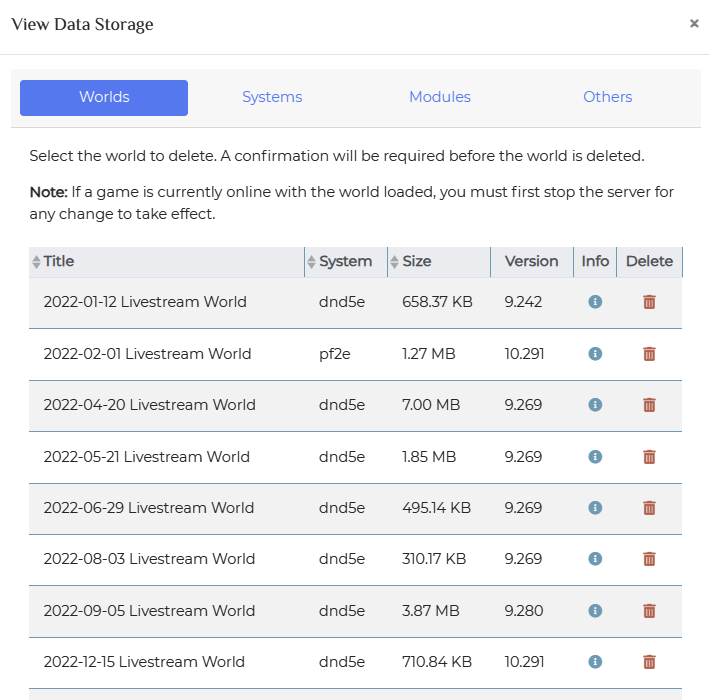Sort table by Title column
This screenshot has height=700, width=709.
pos(58,262)
